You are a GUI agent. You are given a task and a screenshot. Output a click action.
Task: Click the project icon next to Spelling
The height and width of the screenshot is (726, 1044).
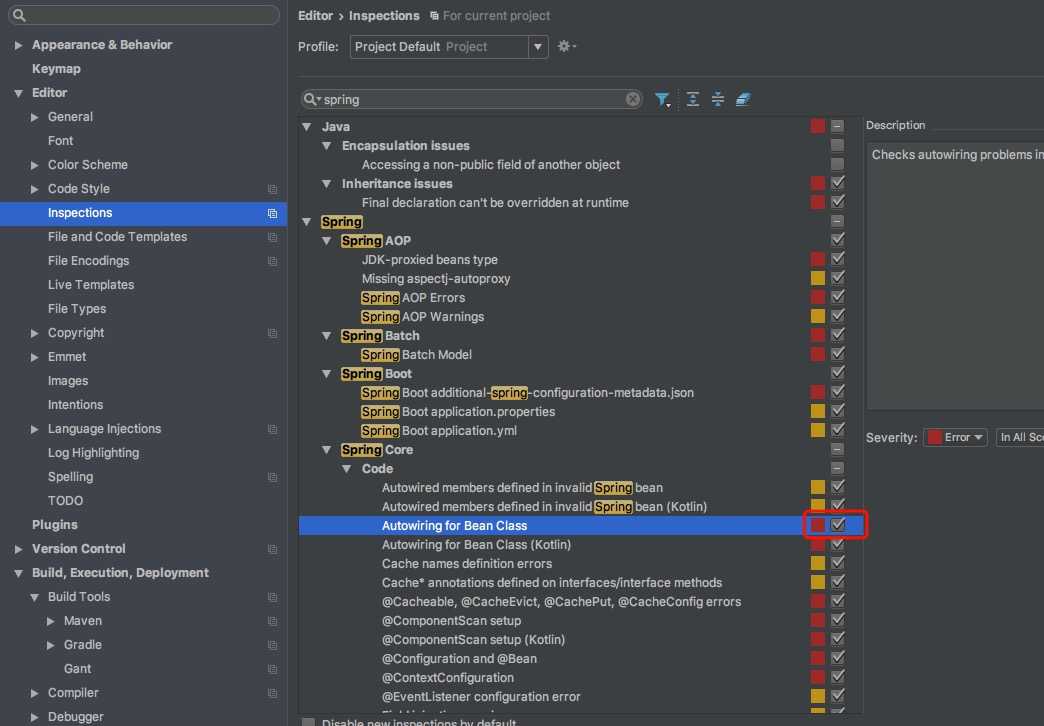(272, 477)
